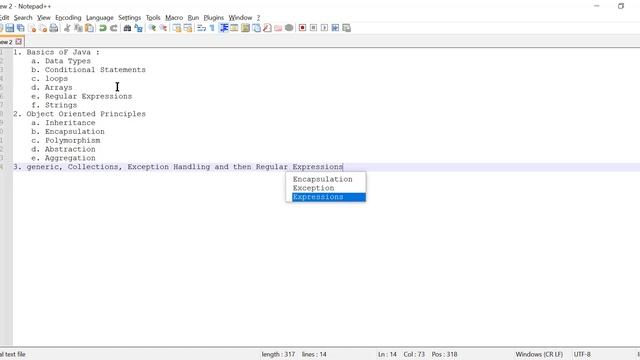Click the Print toolbar icon

tap(54, 28)
